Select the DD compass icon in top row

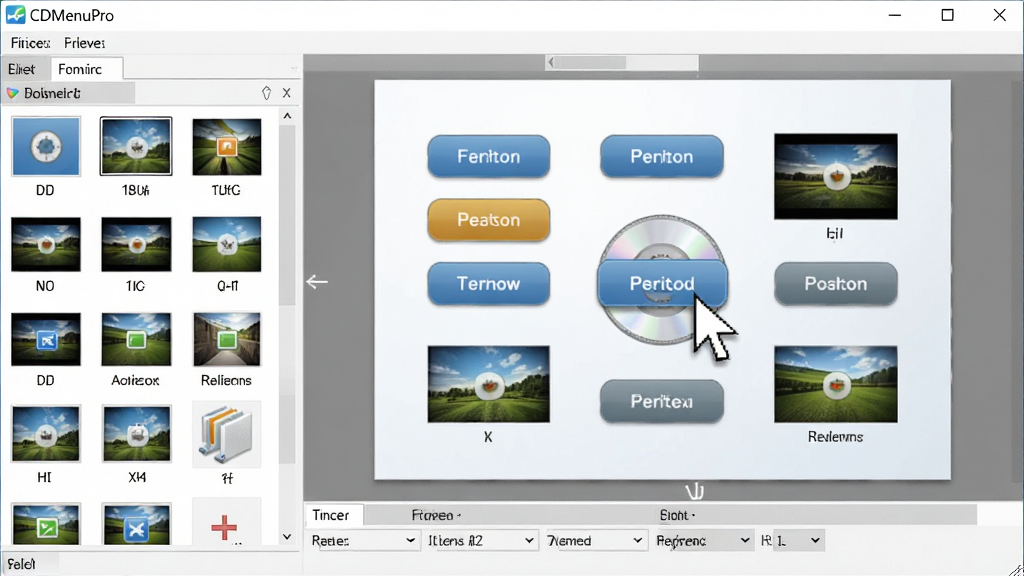coord(46,146)
